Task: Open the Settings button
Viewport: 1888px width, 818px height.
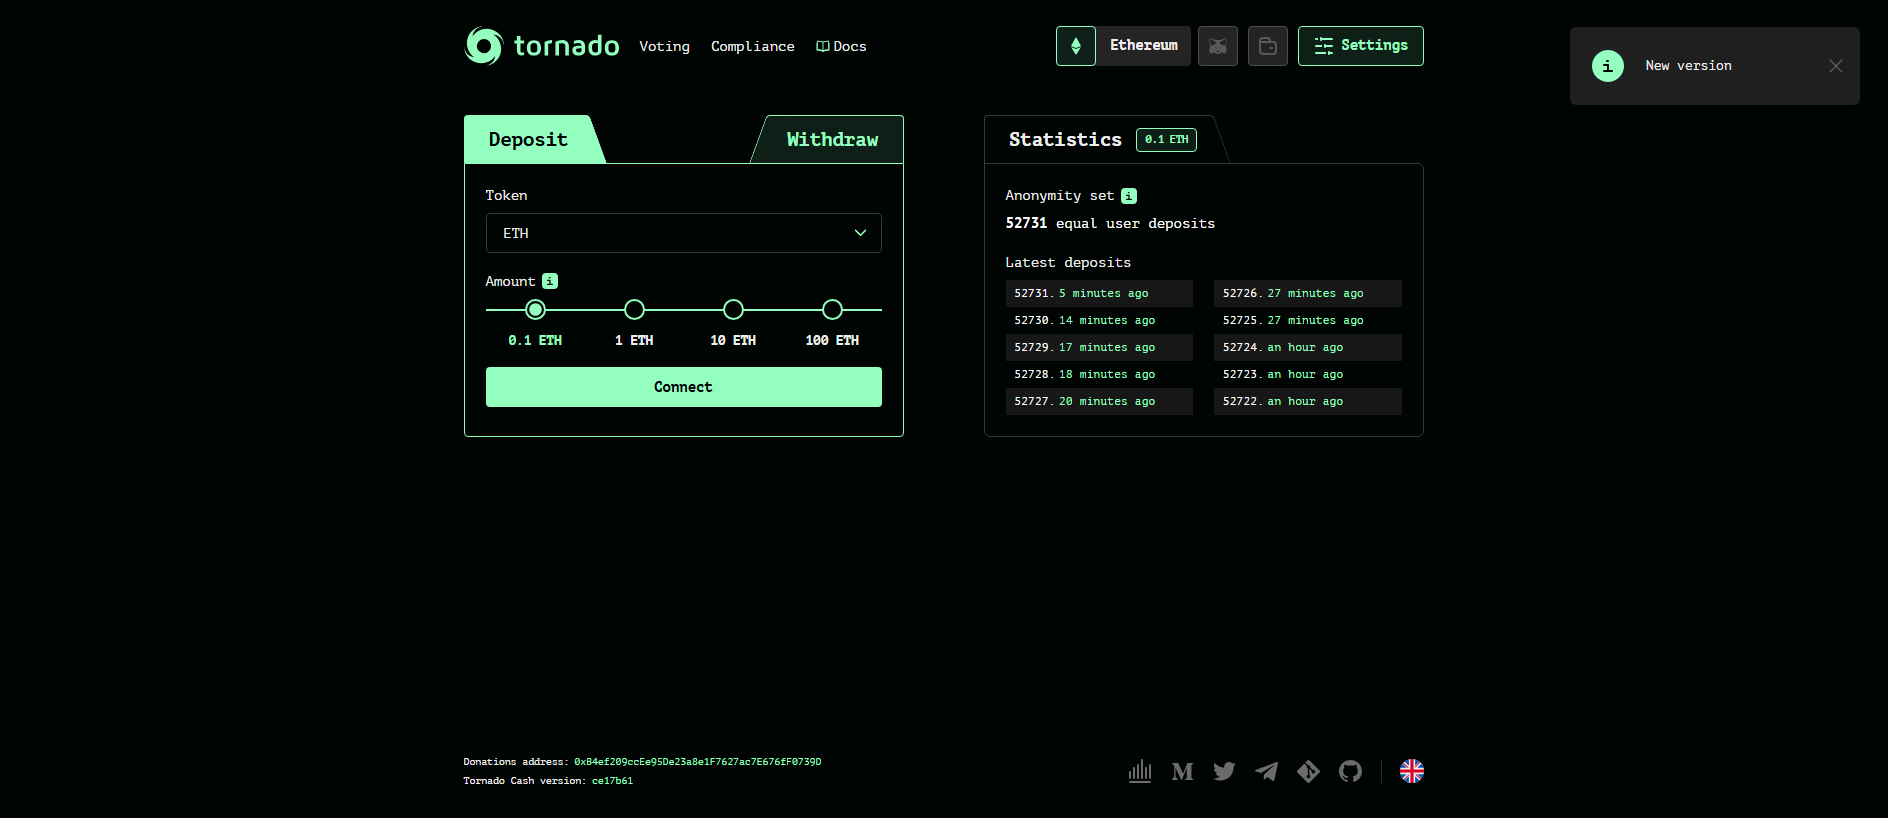Action: point(1361,46)
